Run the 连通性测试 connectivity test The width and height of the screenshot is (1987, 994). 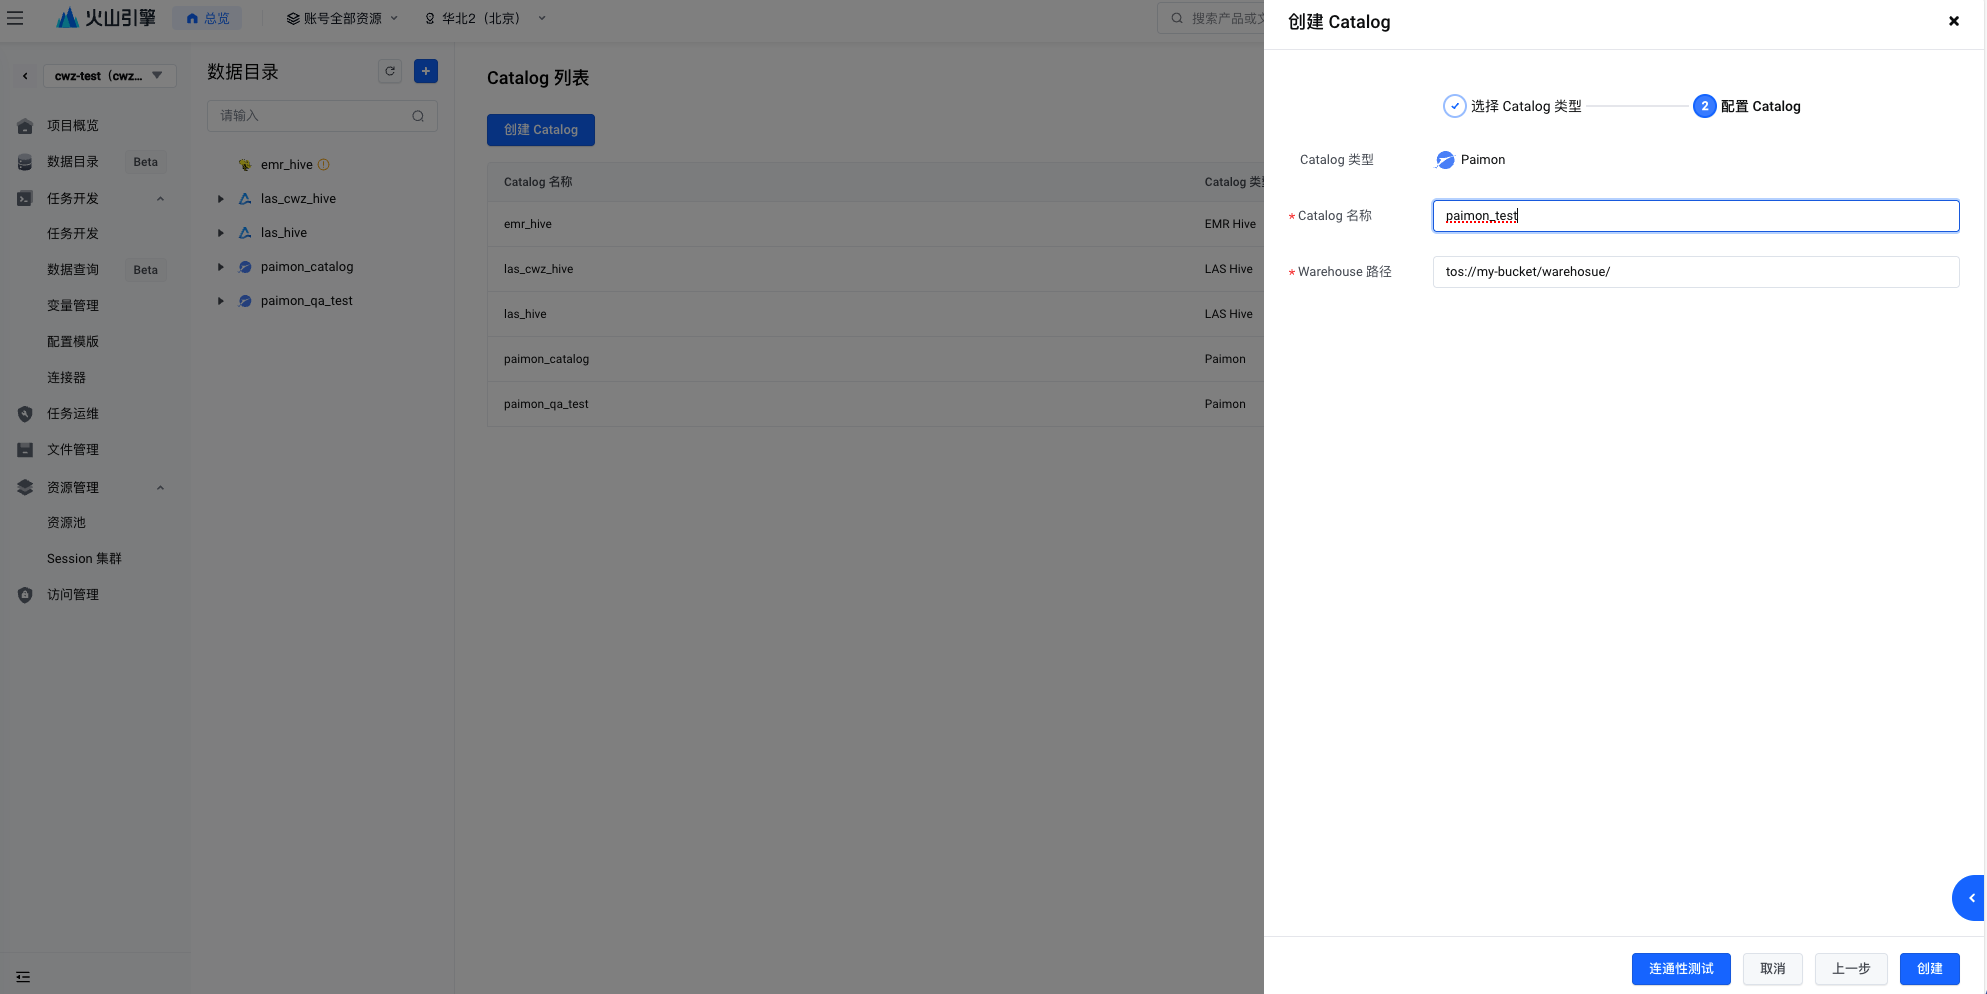pos(1681,969)
